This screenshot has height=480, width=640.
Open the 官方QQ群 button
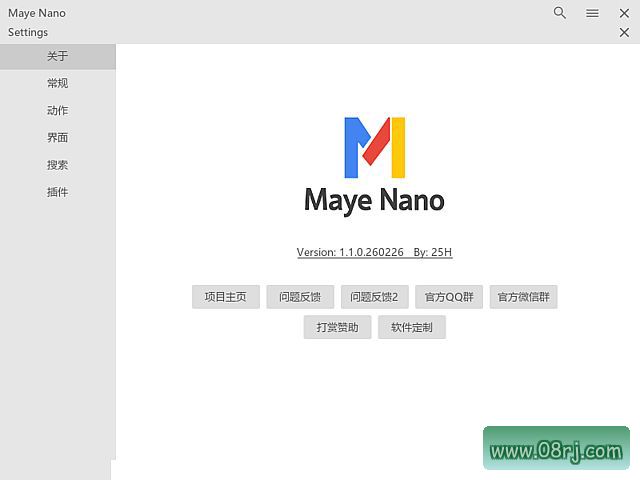(449, 297)
